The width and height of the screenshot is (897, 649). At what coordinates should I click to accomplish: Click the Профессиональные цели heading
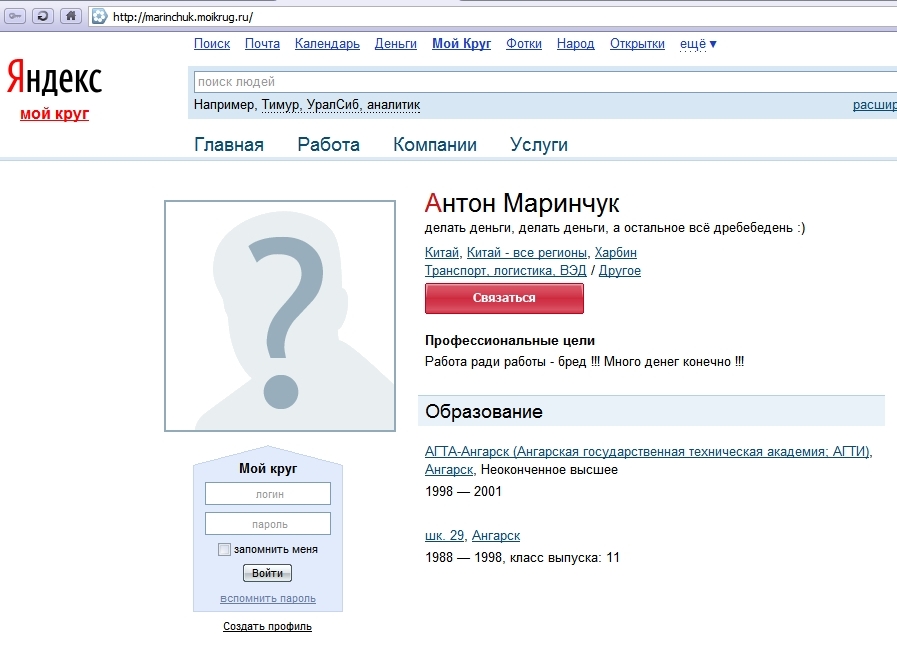coord(510,341)
